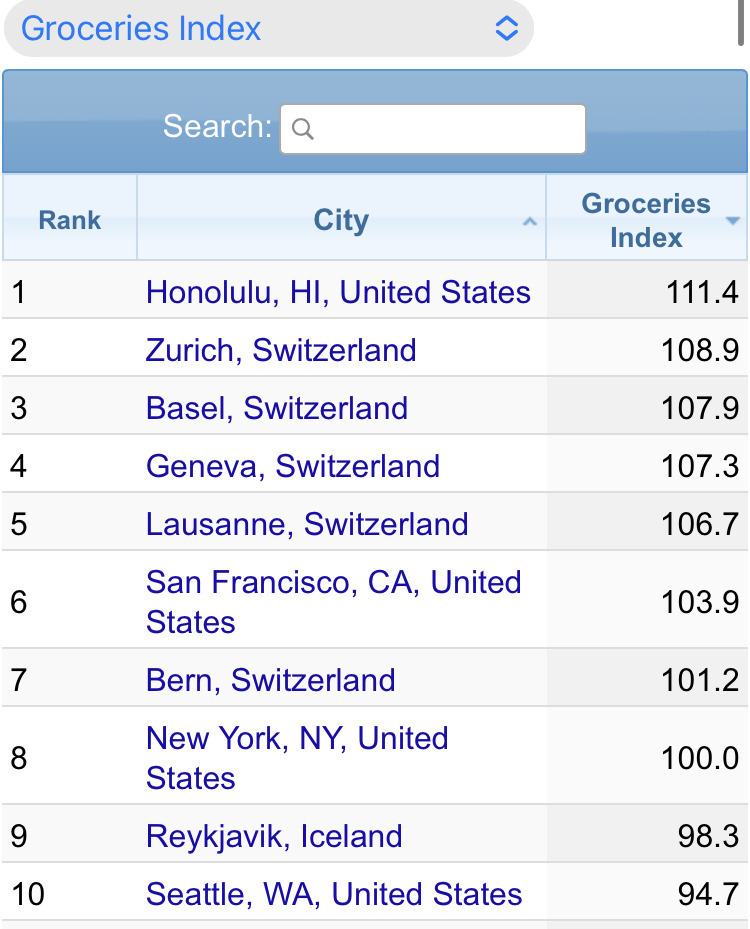Select the Reykjavik, Iceland link
The image size is (750, 929).
(x=274, y=836)
